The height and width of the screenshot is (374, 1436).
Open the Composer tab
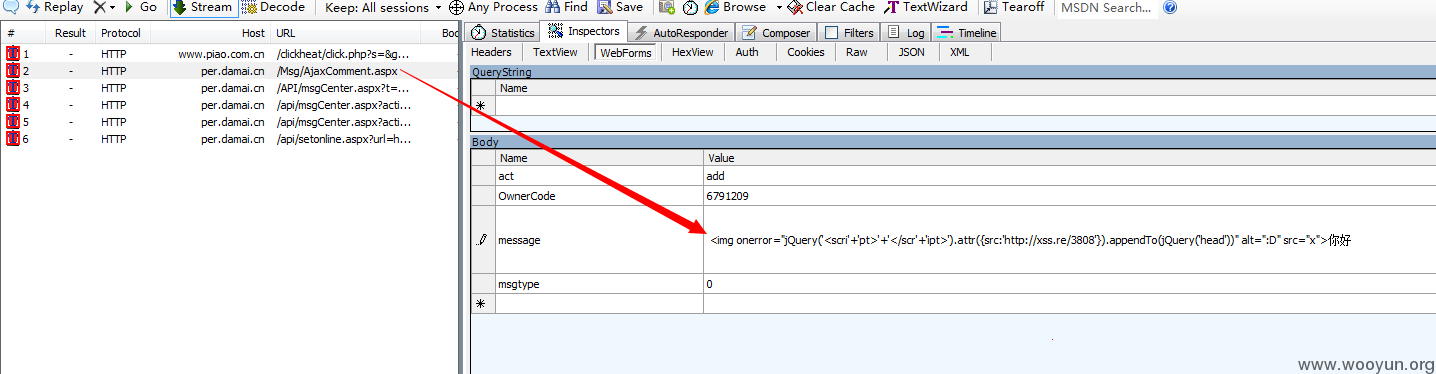(x=775, y=33)
